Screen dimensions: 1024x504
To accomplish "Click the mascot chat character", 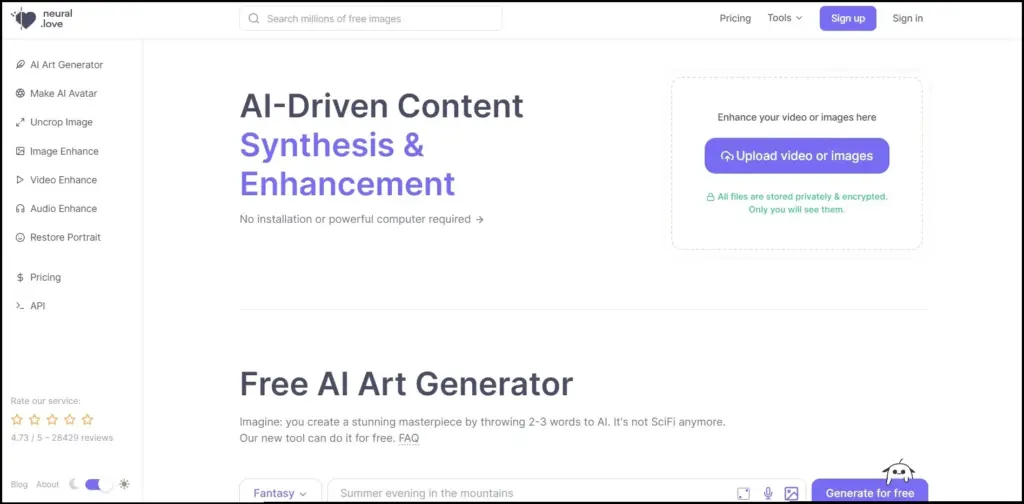I will click(x=899, y=471).
